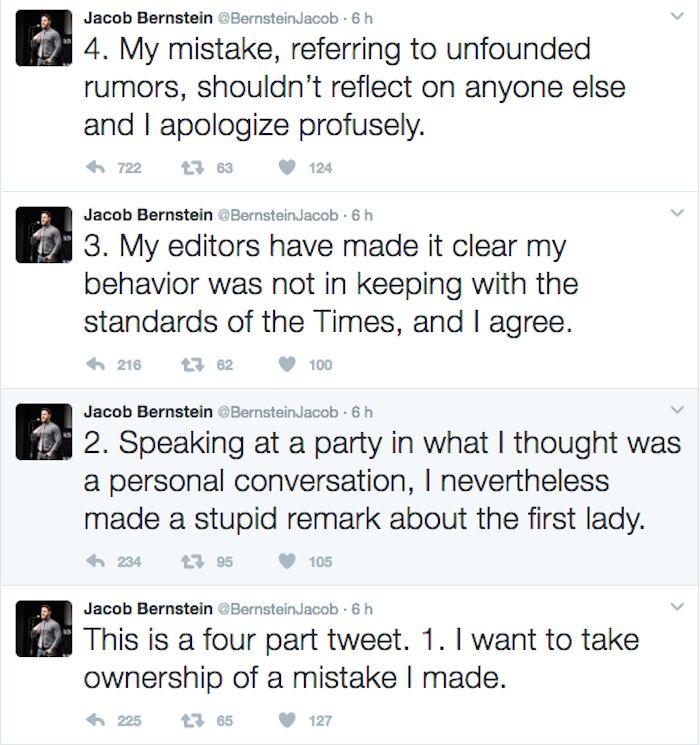Open dropdown arrow on the editors tweet
Viewport: 700px width, 745px height.
pos(677,214)
